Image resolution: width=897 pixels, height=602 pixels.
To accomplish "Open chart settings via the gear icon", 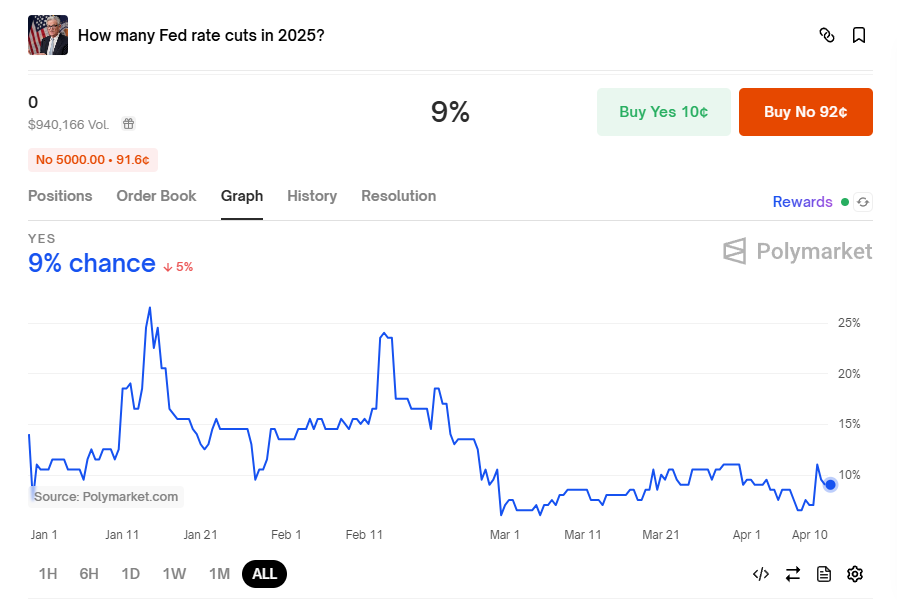I will pyautogui.click(x=855, y=574).
